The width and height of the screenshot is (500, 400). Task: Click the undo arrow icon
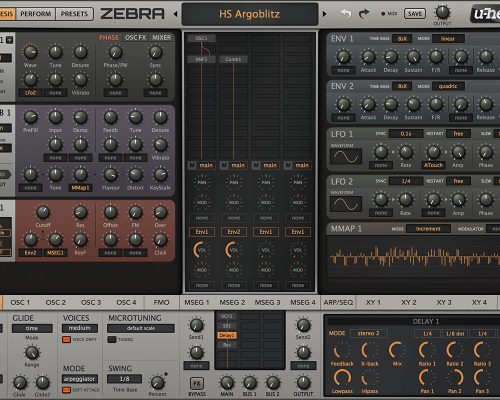[346, 14]
